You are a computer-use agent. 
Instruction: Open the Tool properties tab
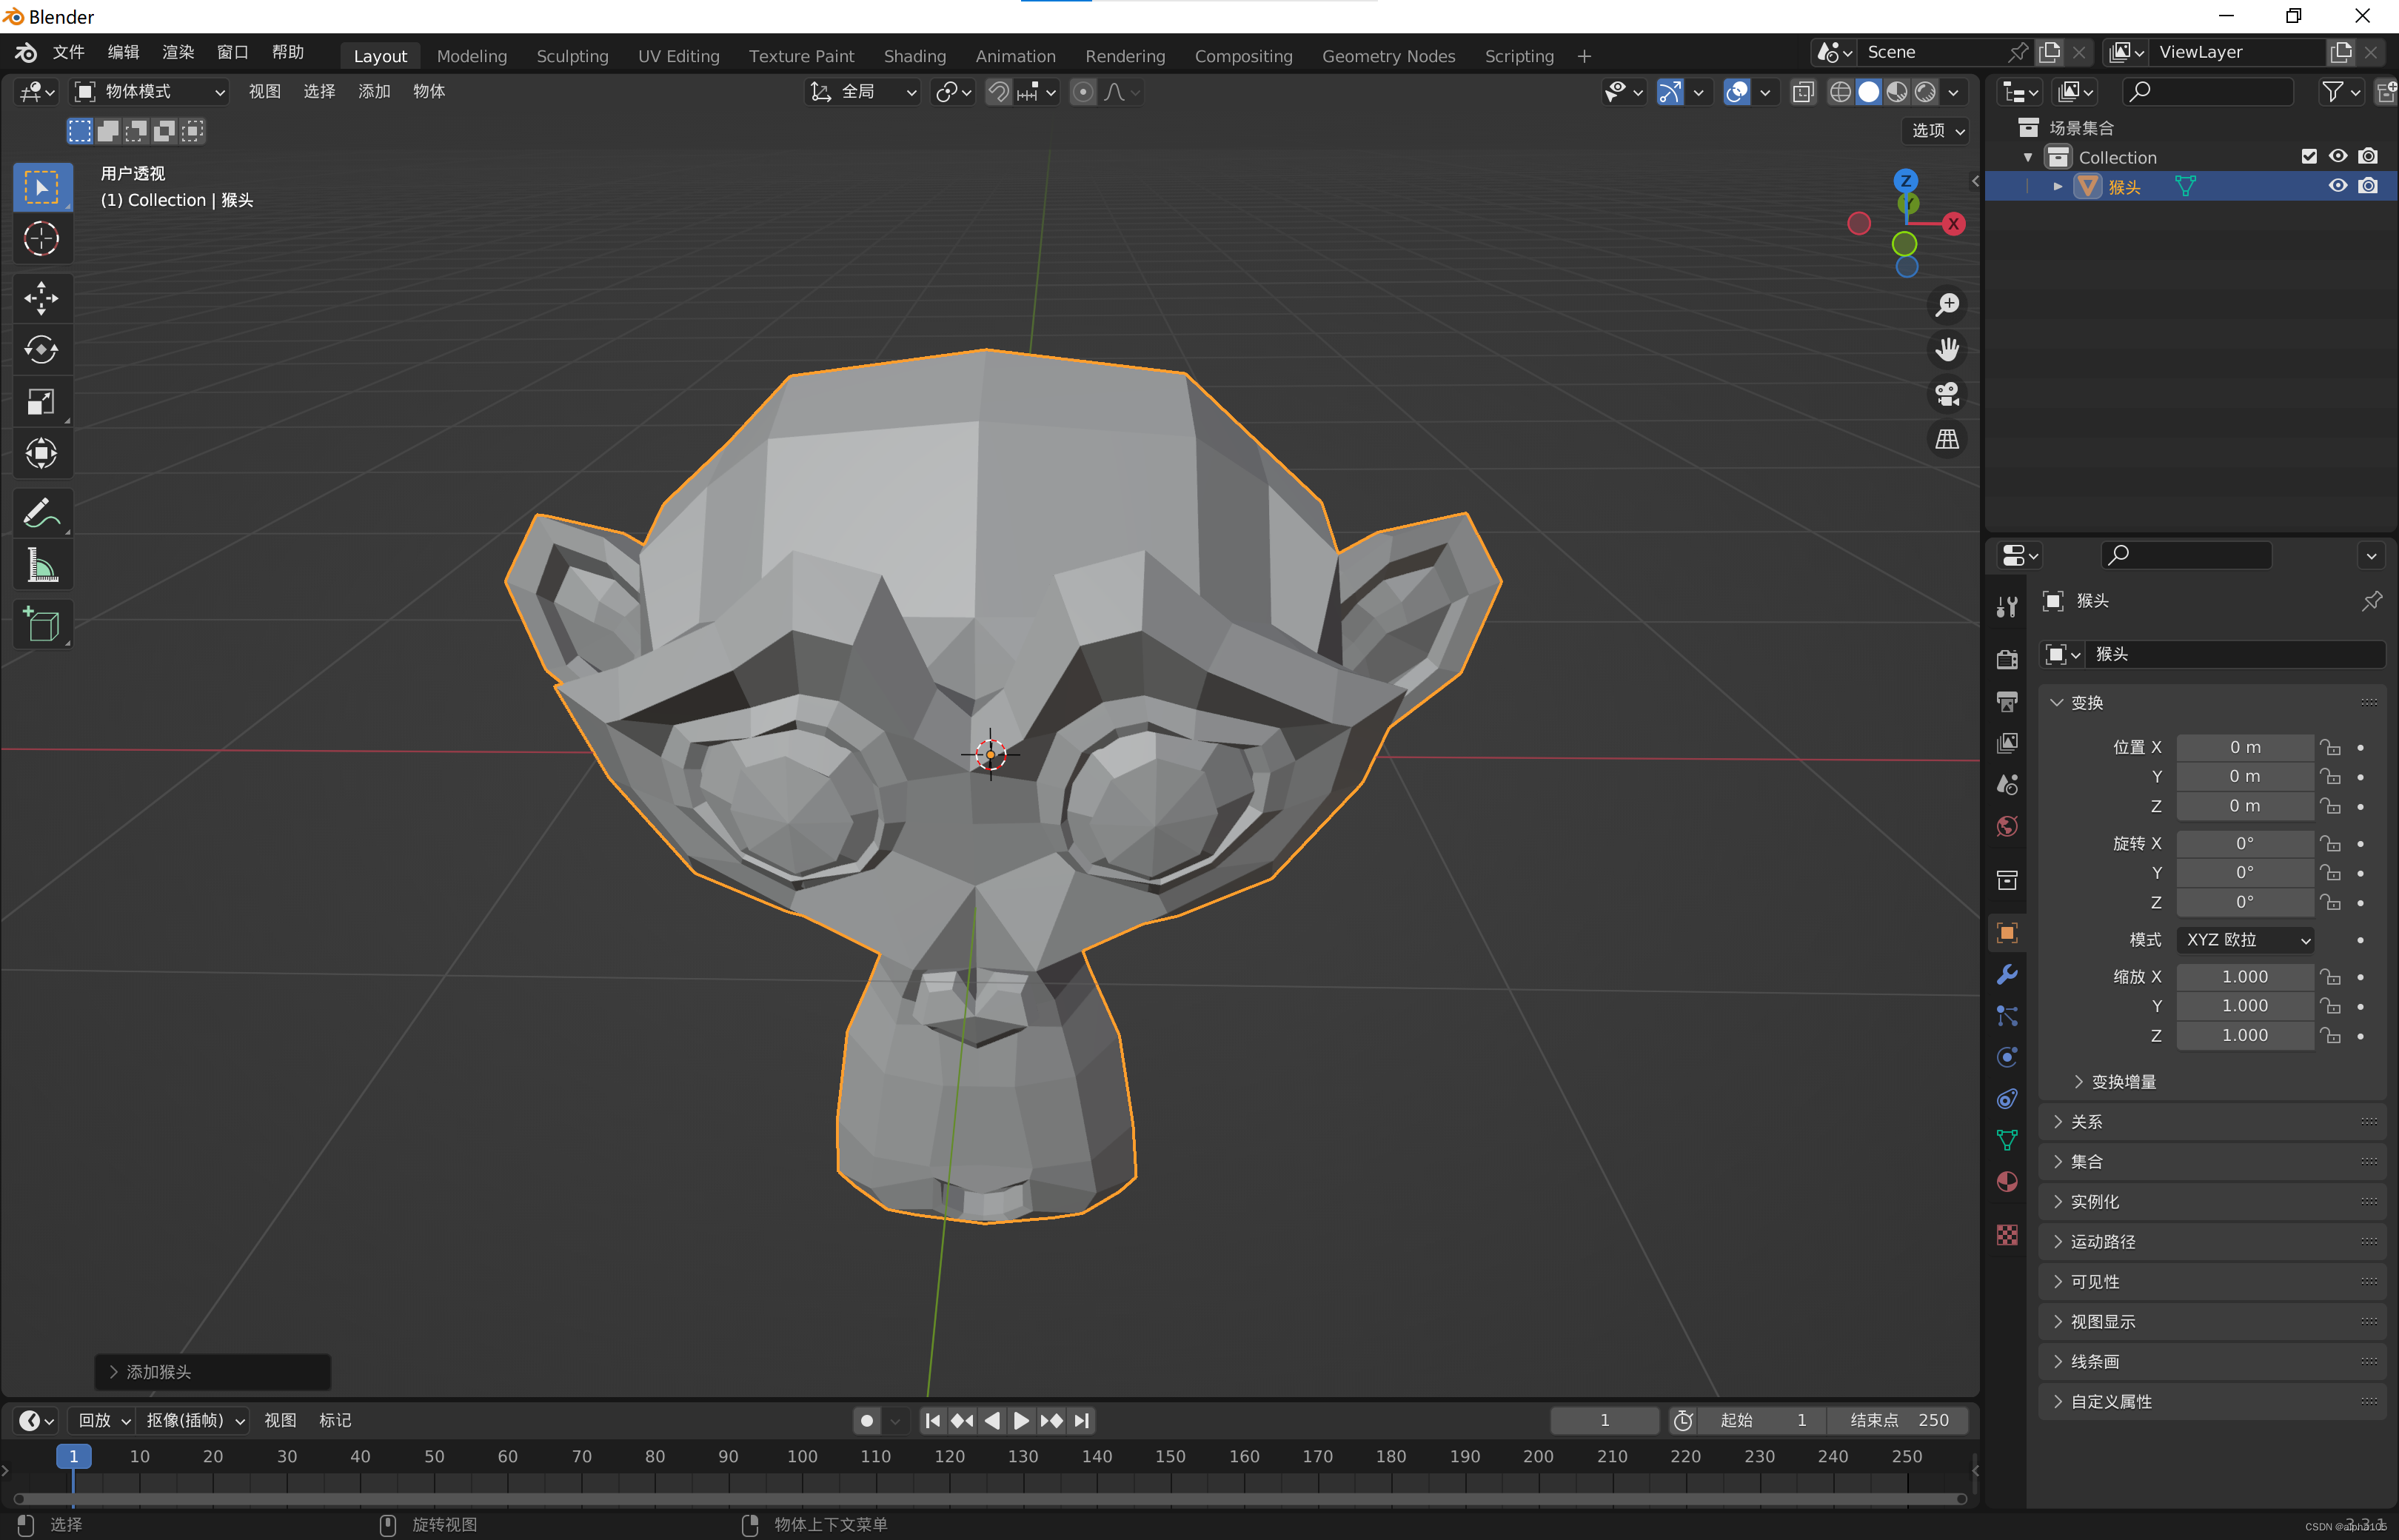2007,607
